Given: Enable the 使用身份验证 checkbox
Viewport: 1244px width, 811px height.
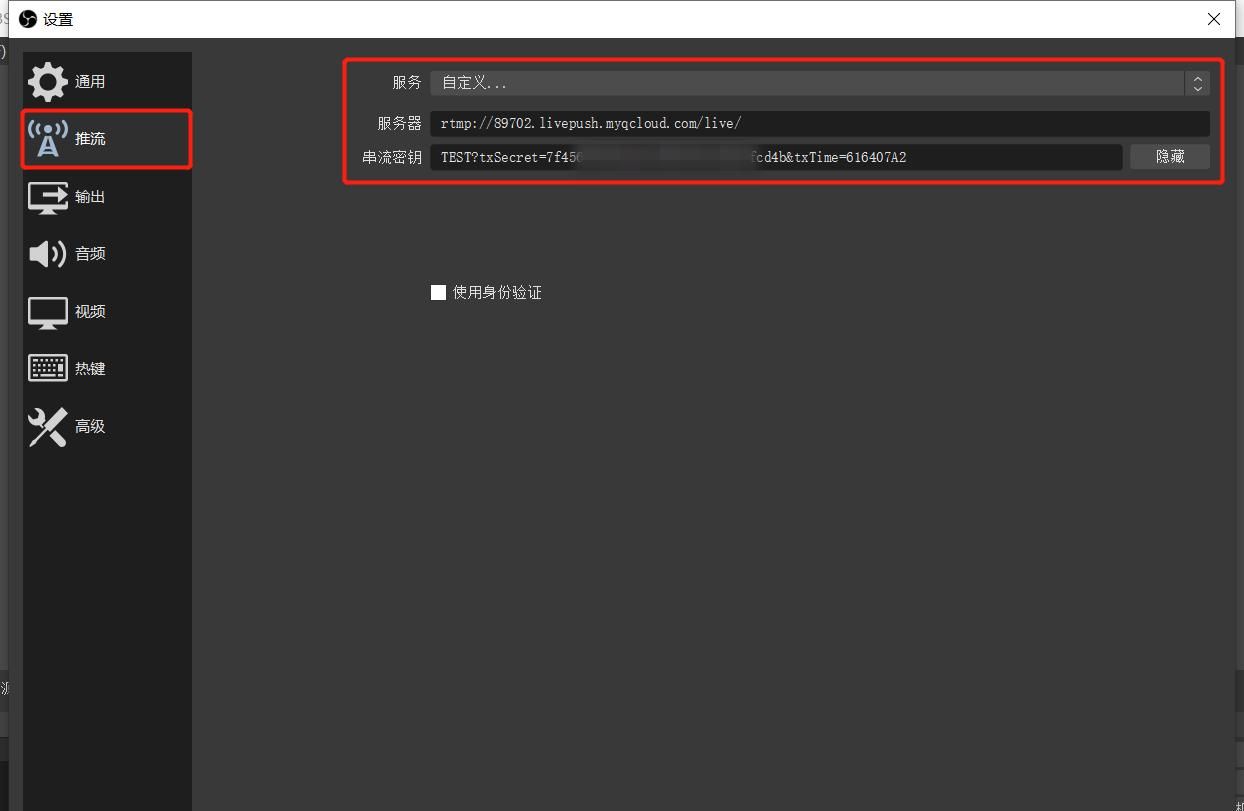Looking at the screenshot, I should 438,292.
